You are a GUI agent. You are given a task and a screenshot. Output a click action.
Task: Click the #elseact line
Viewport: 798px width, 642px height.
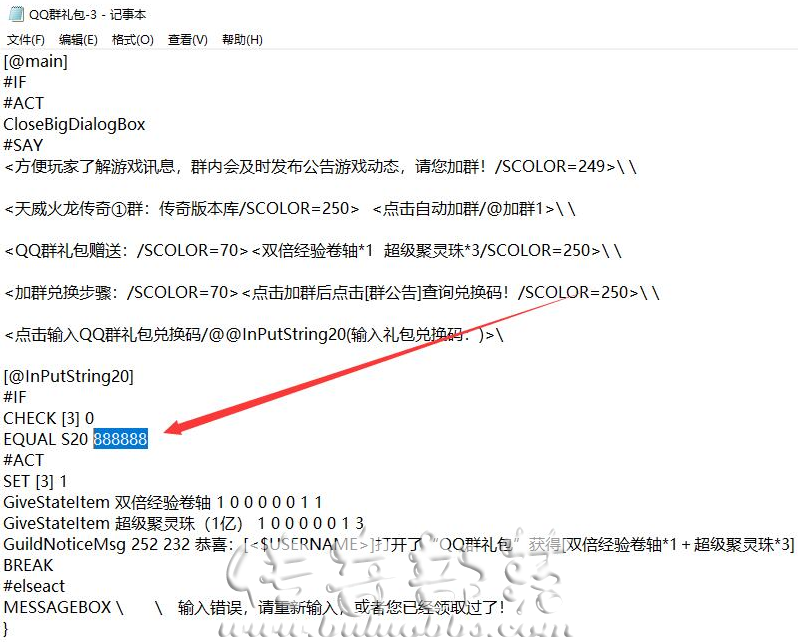click(x=34, y=587)
